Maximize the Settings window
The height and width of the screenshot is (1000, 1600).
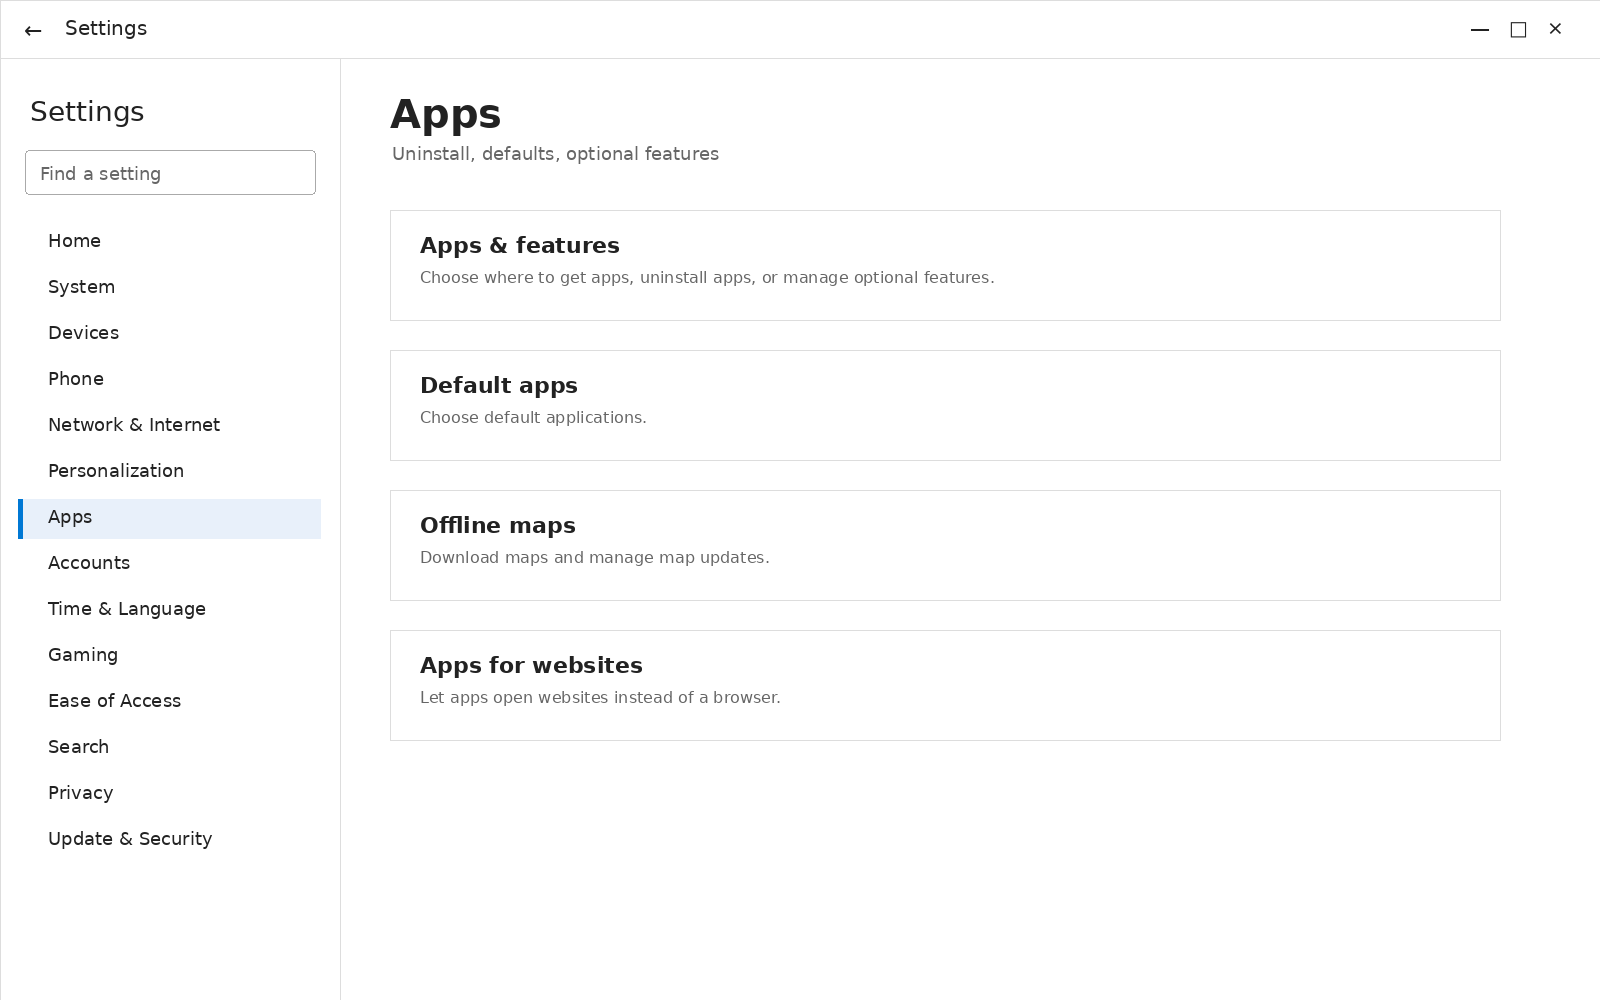click(1518, 30)
